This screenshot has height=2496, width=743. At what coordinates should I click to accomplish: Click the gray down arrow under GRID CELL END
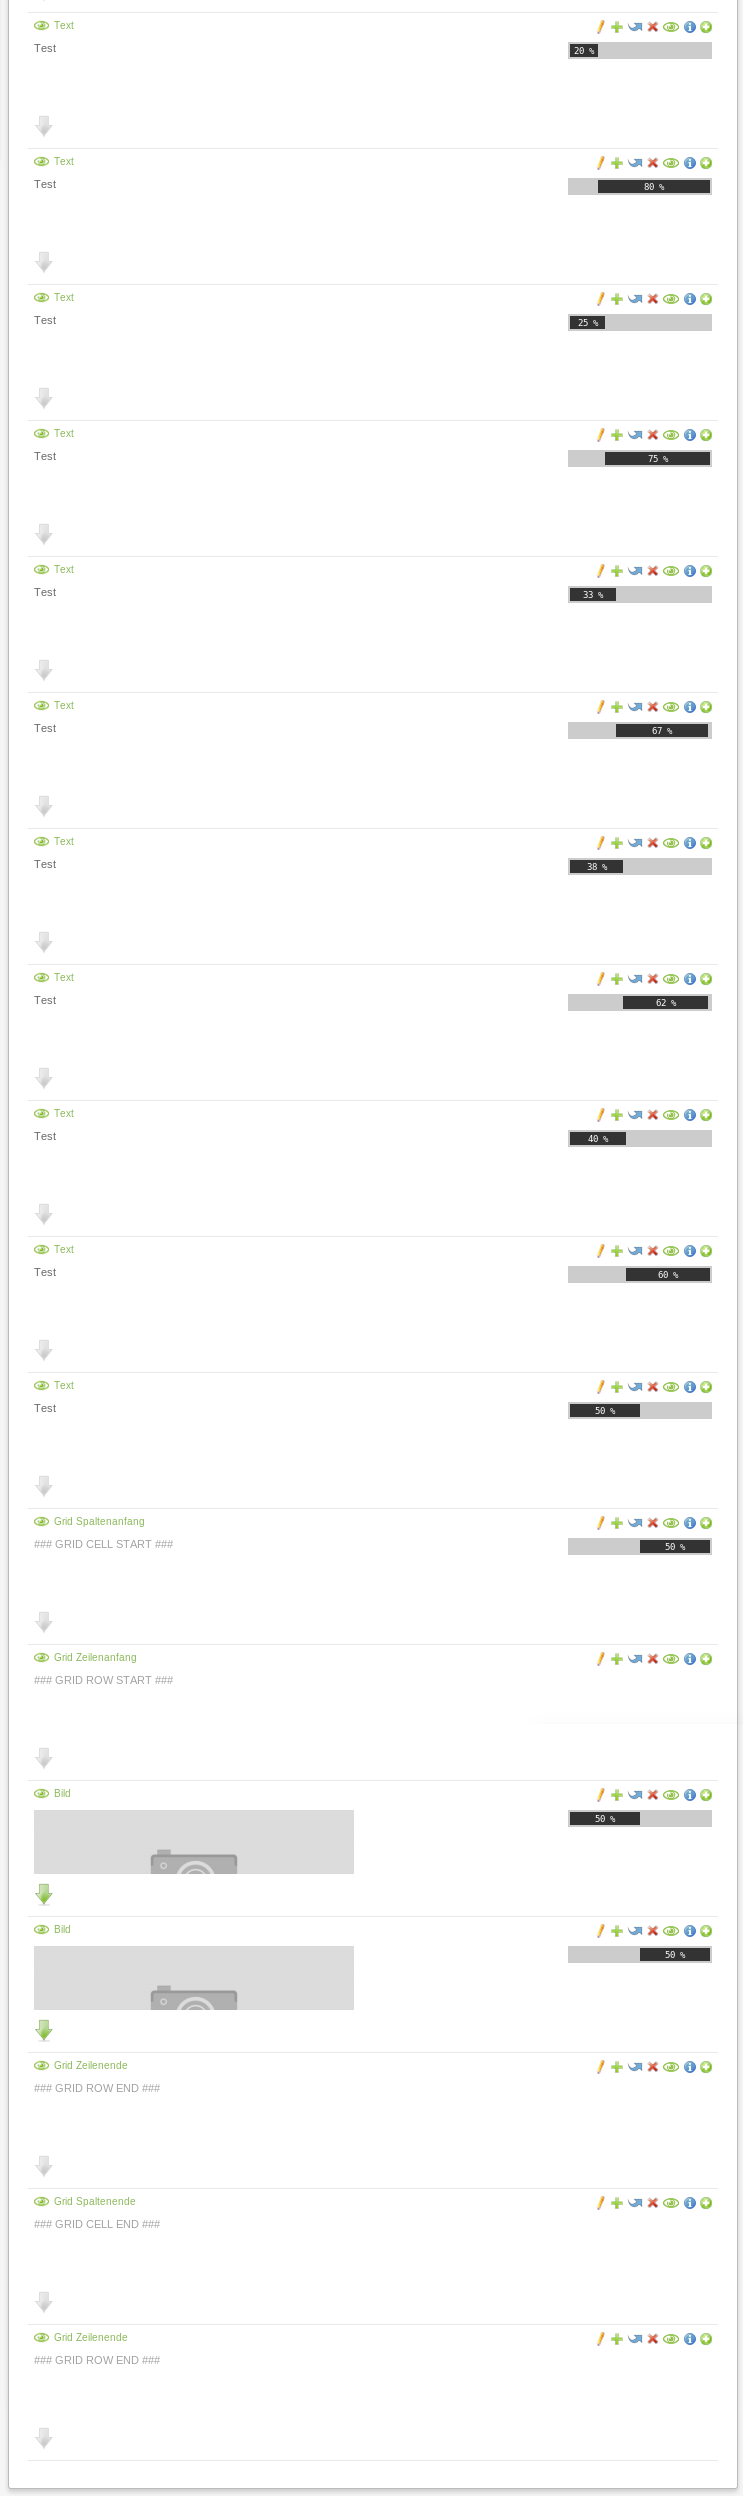[44, 2301]
